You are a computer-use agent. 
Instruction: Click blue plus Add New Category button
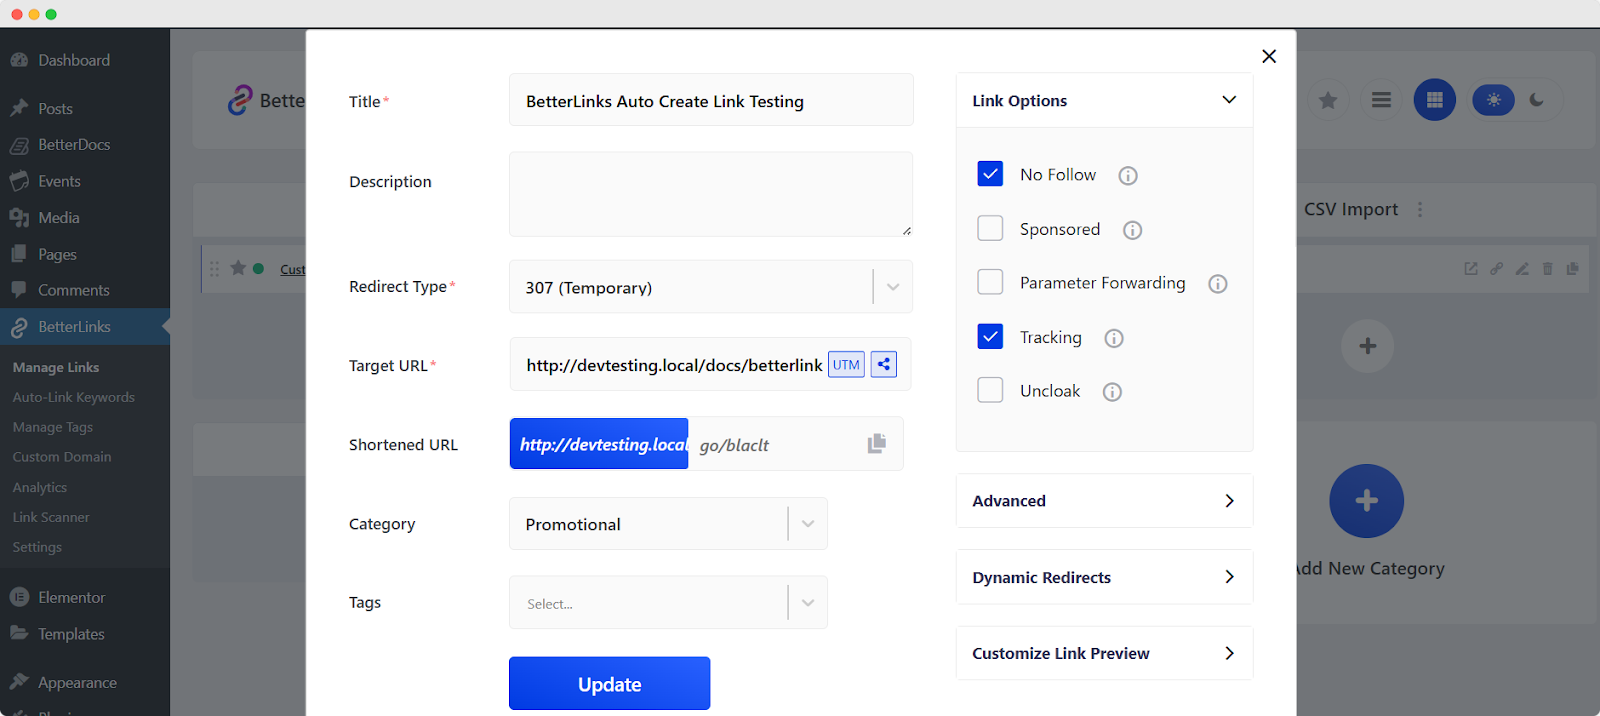tap(1367, 501)
